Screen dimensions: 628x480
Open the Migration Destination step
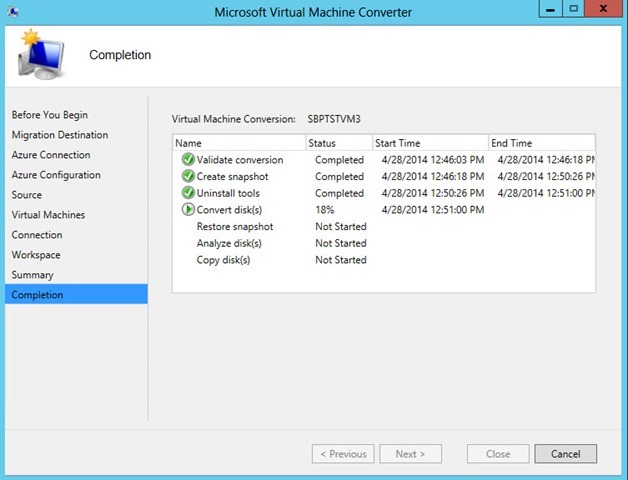(60, 135)
